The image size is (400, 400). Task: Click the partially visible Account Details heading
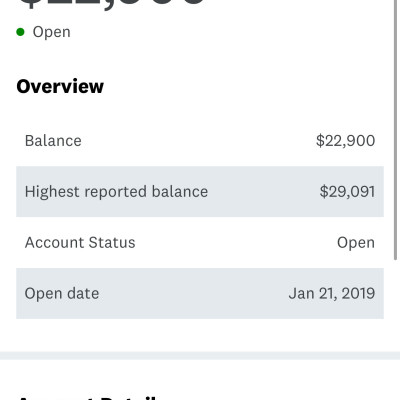[x=87, y=397]
